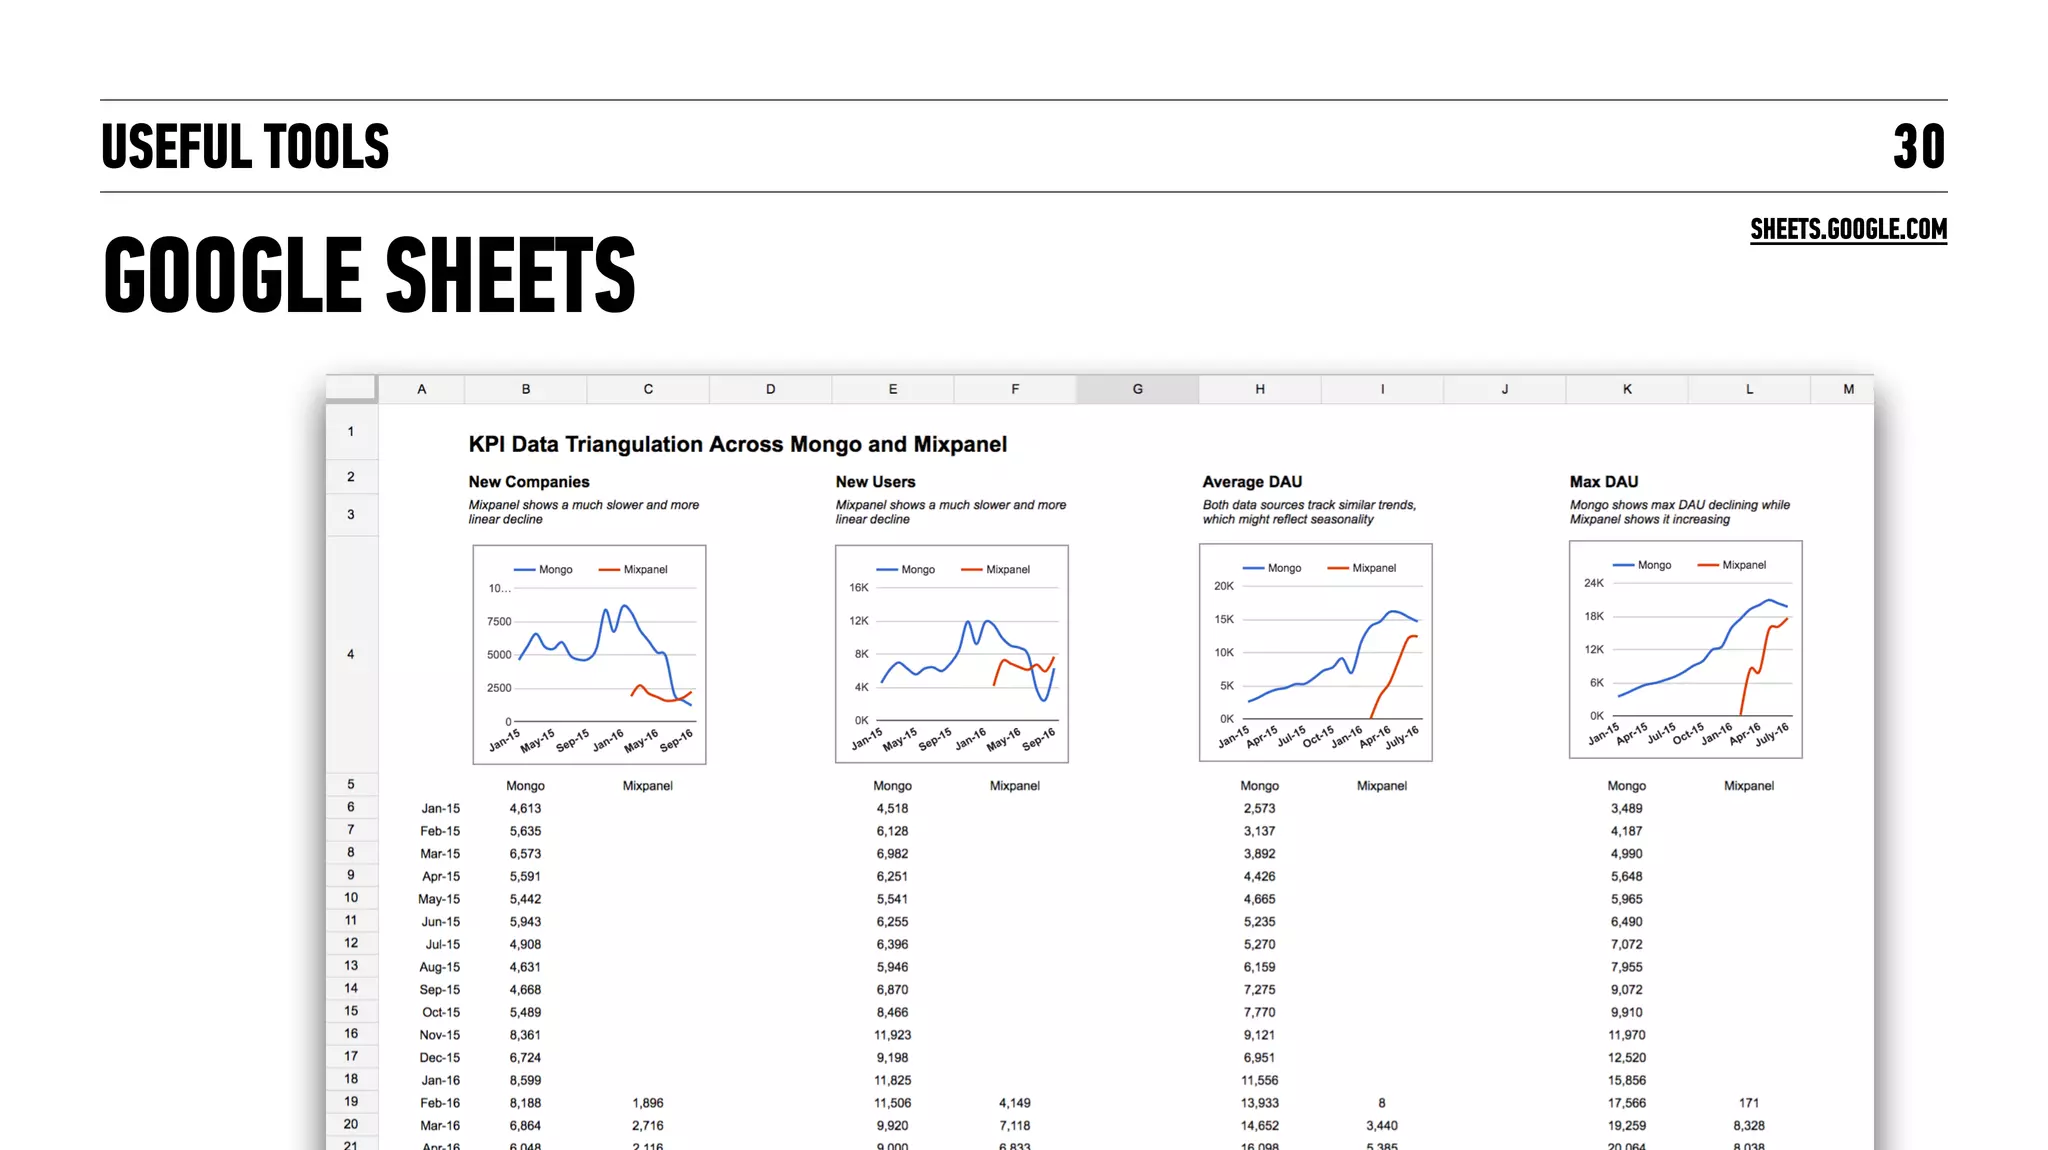This screenshot has height=1150, width=2048.
Task: Click the New Companies line chart
Action: (589, 655)
